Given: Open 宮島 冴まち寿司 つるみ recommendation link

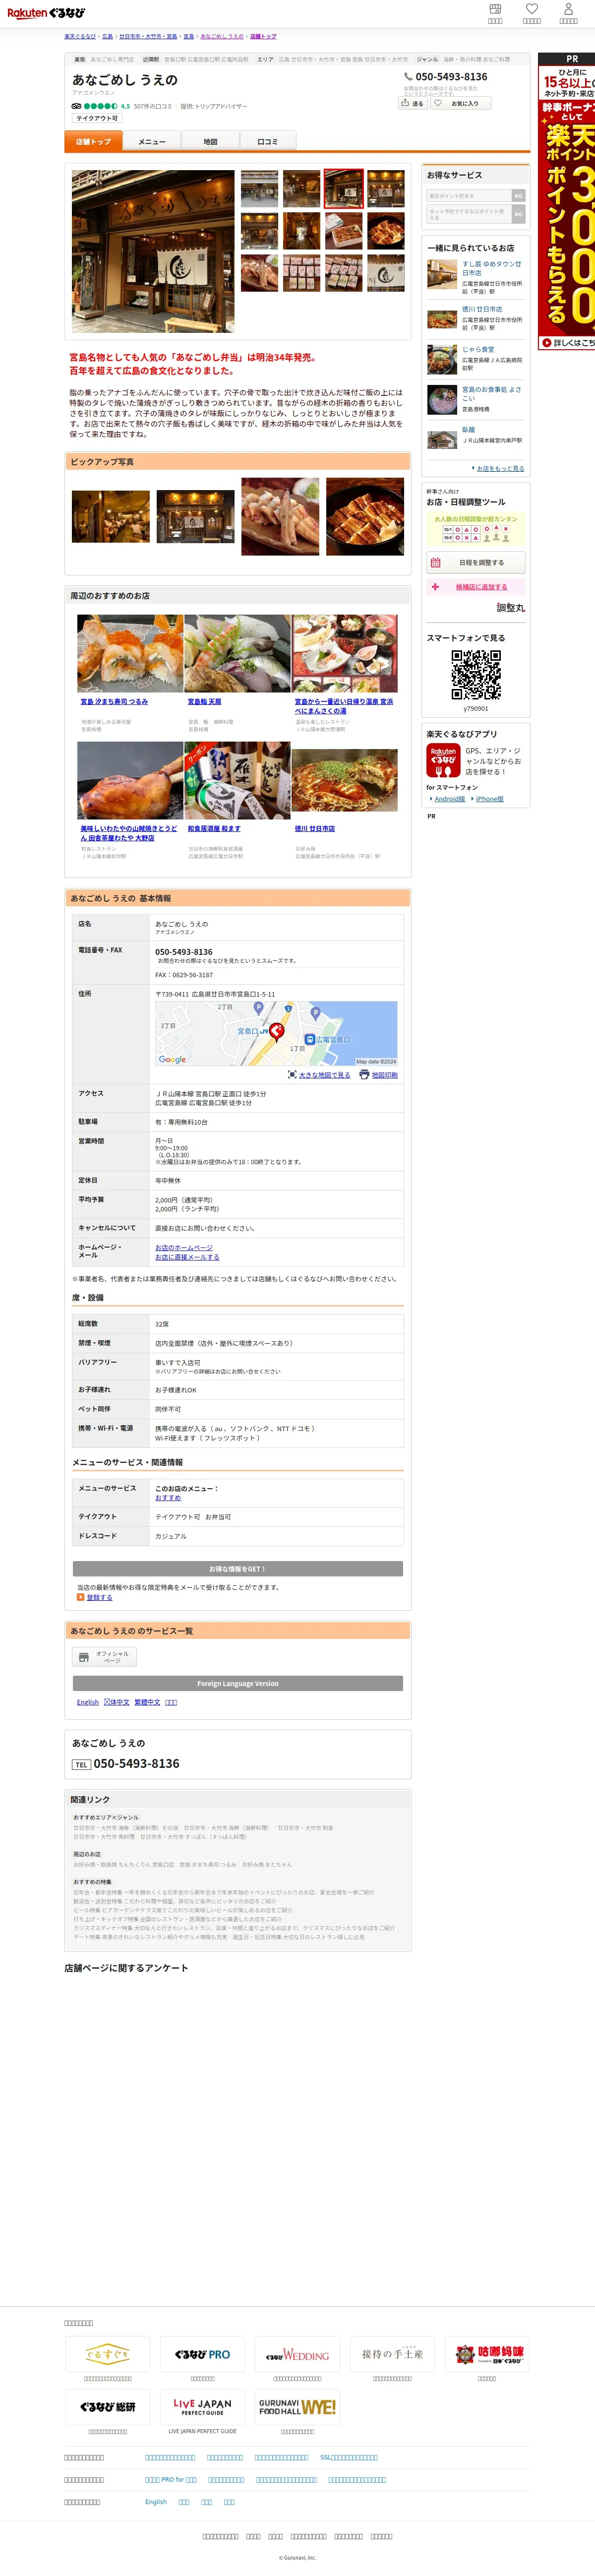Looking at the screenshot, I should [x=114, y=701].
